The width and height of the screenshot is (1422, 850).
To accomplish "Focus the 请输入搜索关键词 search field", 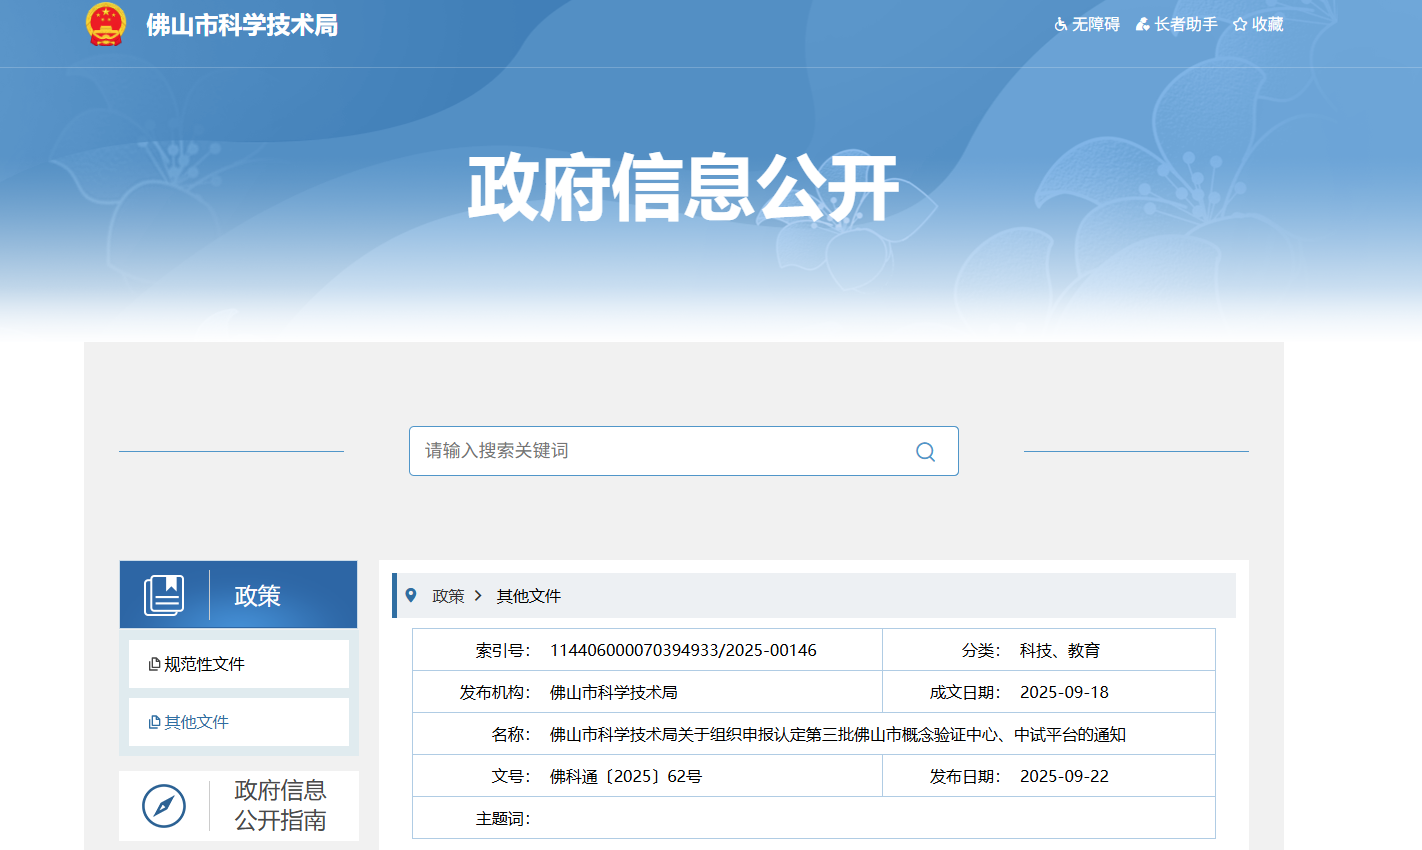I will pyautogui.click(x=660, y=451).
